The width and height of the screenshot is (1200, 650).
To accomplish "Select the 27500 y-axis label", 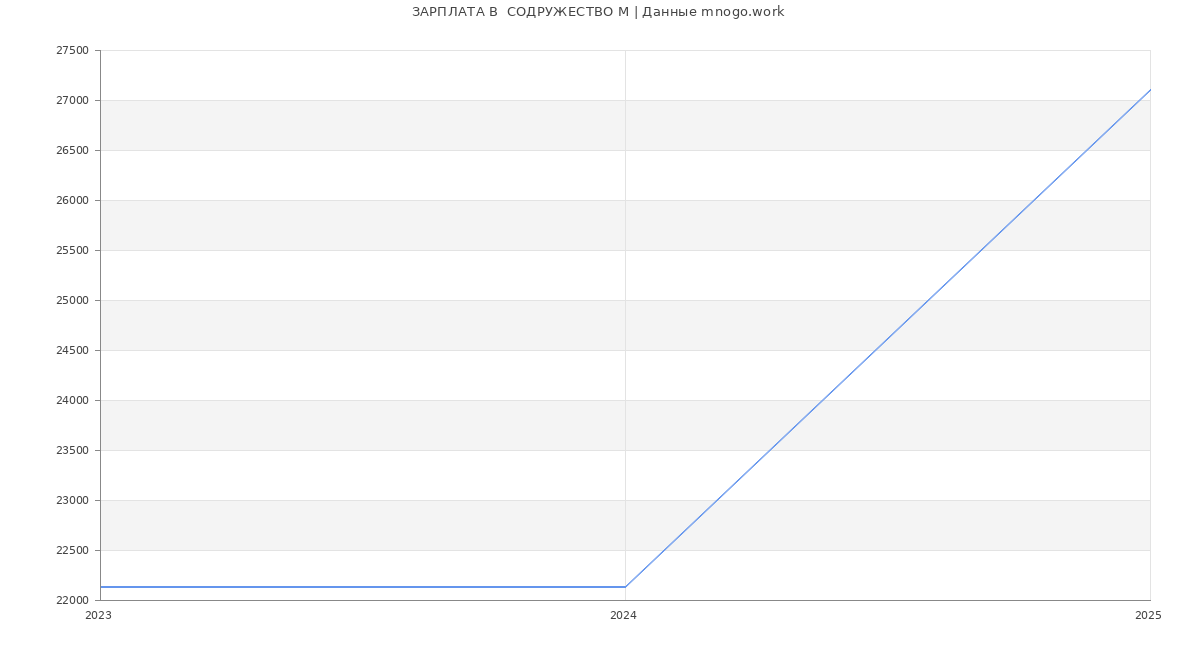I will click(x=72, y=51).
